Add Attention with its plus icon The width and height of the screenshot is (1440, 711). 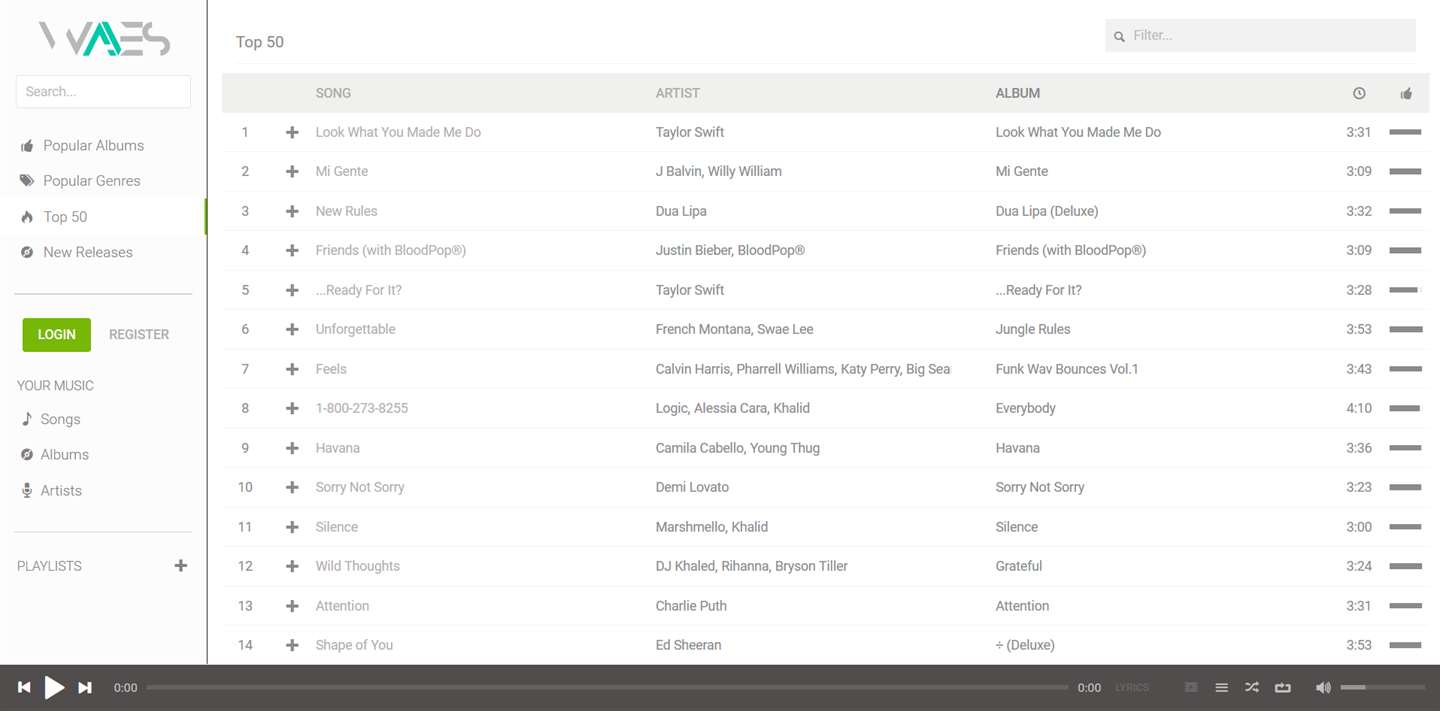[x=292, y=606]
